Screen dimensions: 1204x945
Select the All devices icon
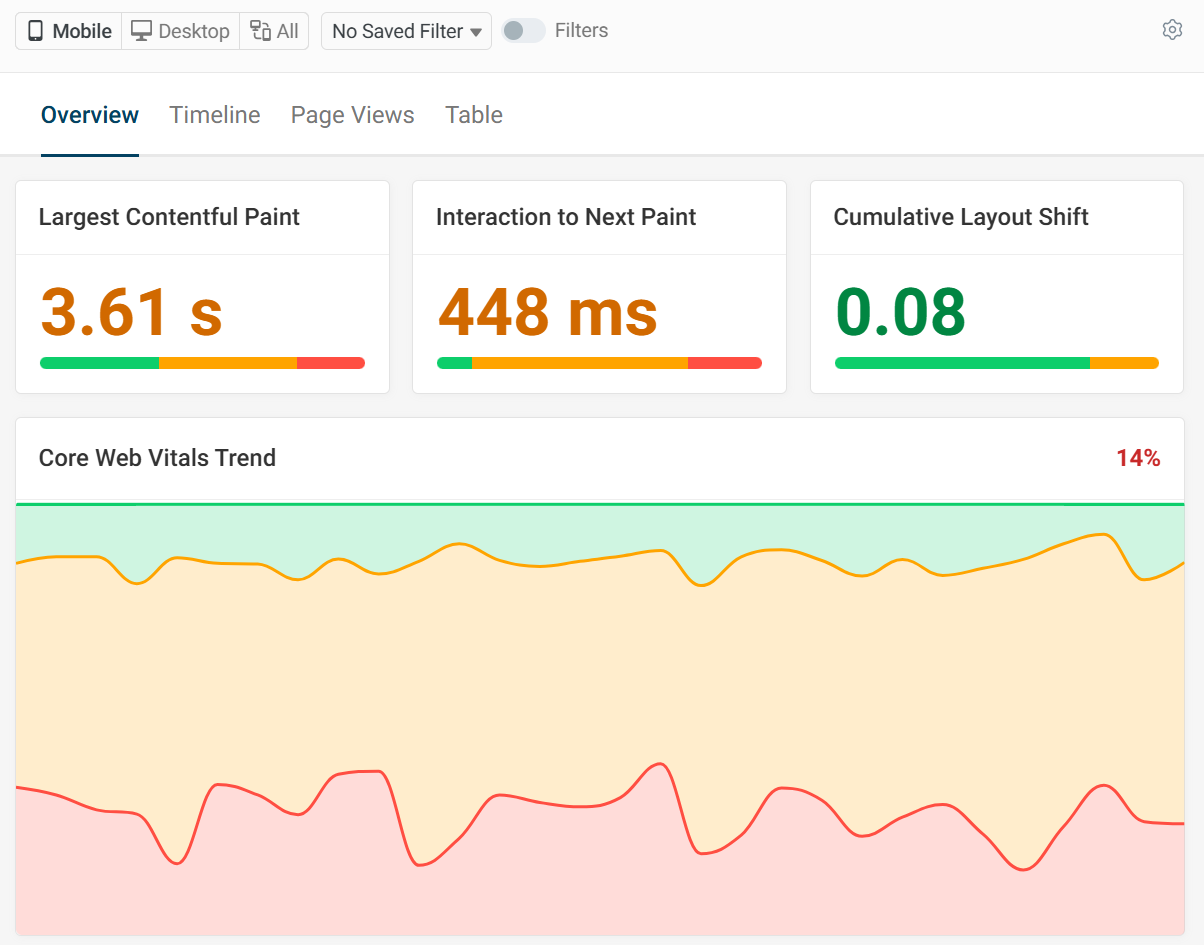pyautogui.click(x=258, y=31)
